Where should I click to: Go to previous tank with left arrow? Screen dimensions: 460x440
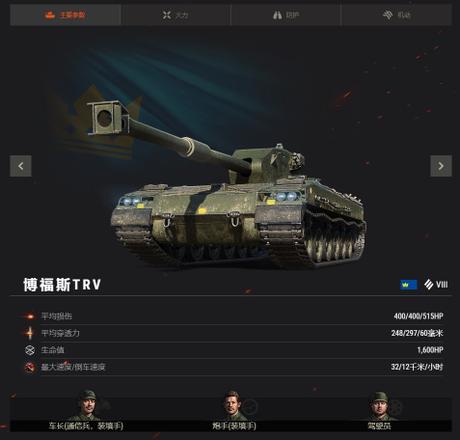(x=21, y=166)
